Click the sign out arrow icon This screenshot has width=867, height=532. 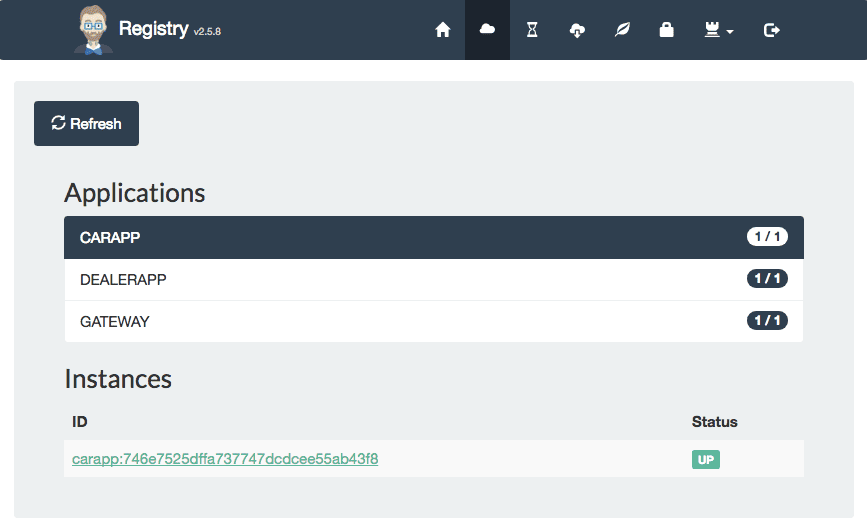(772, 30)
